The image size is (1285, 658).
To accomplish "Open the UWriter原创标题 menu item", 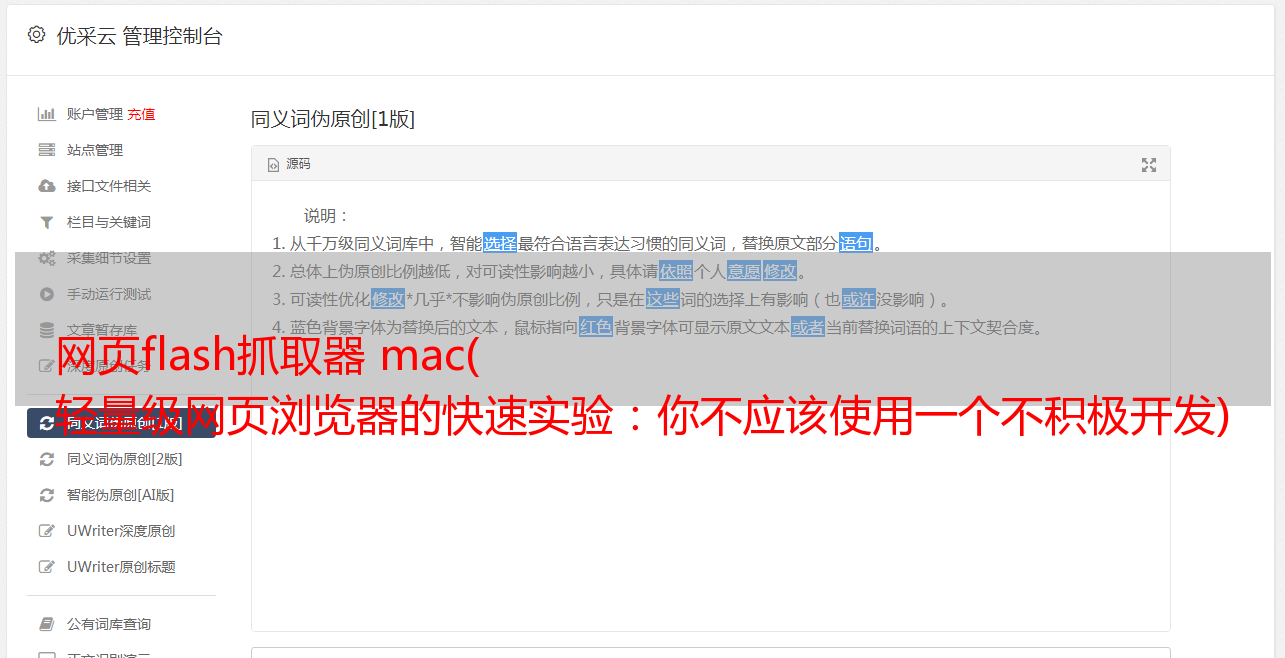I will [121, 567].
